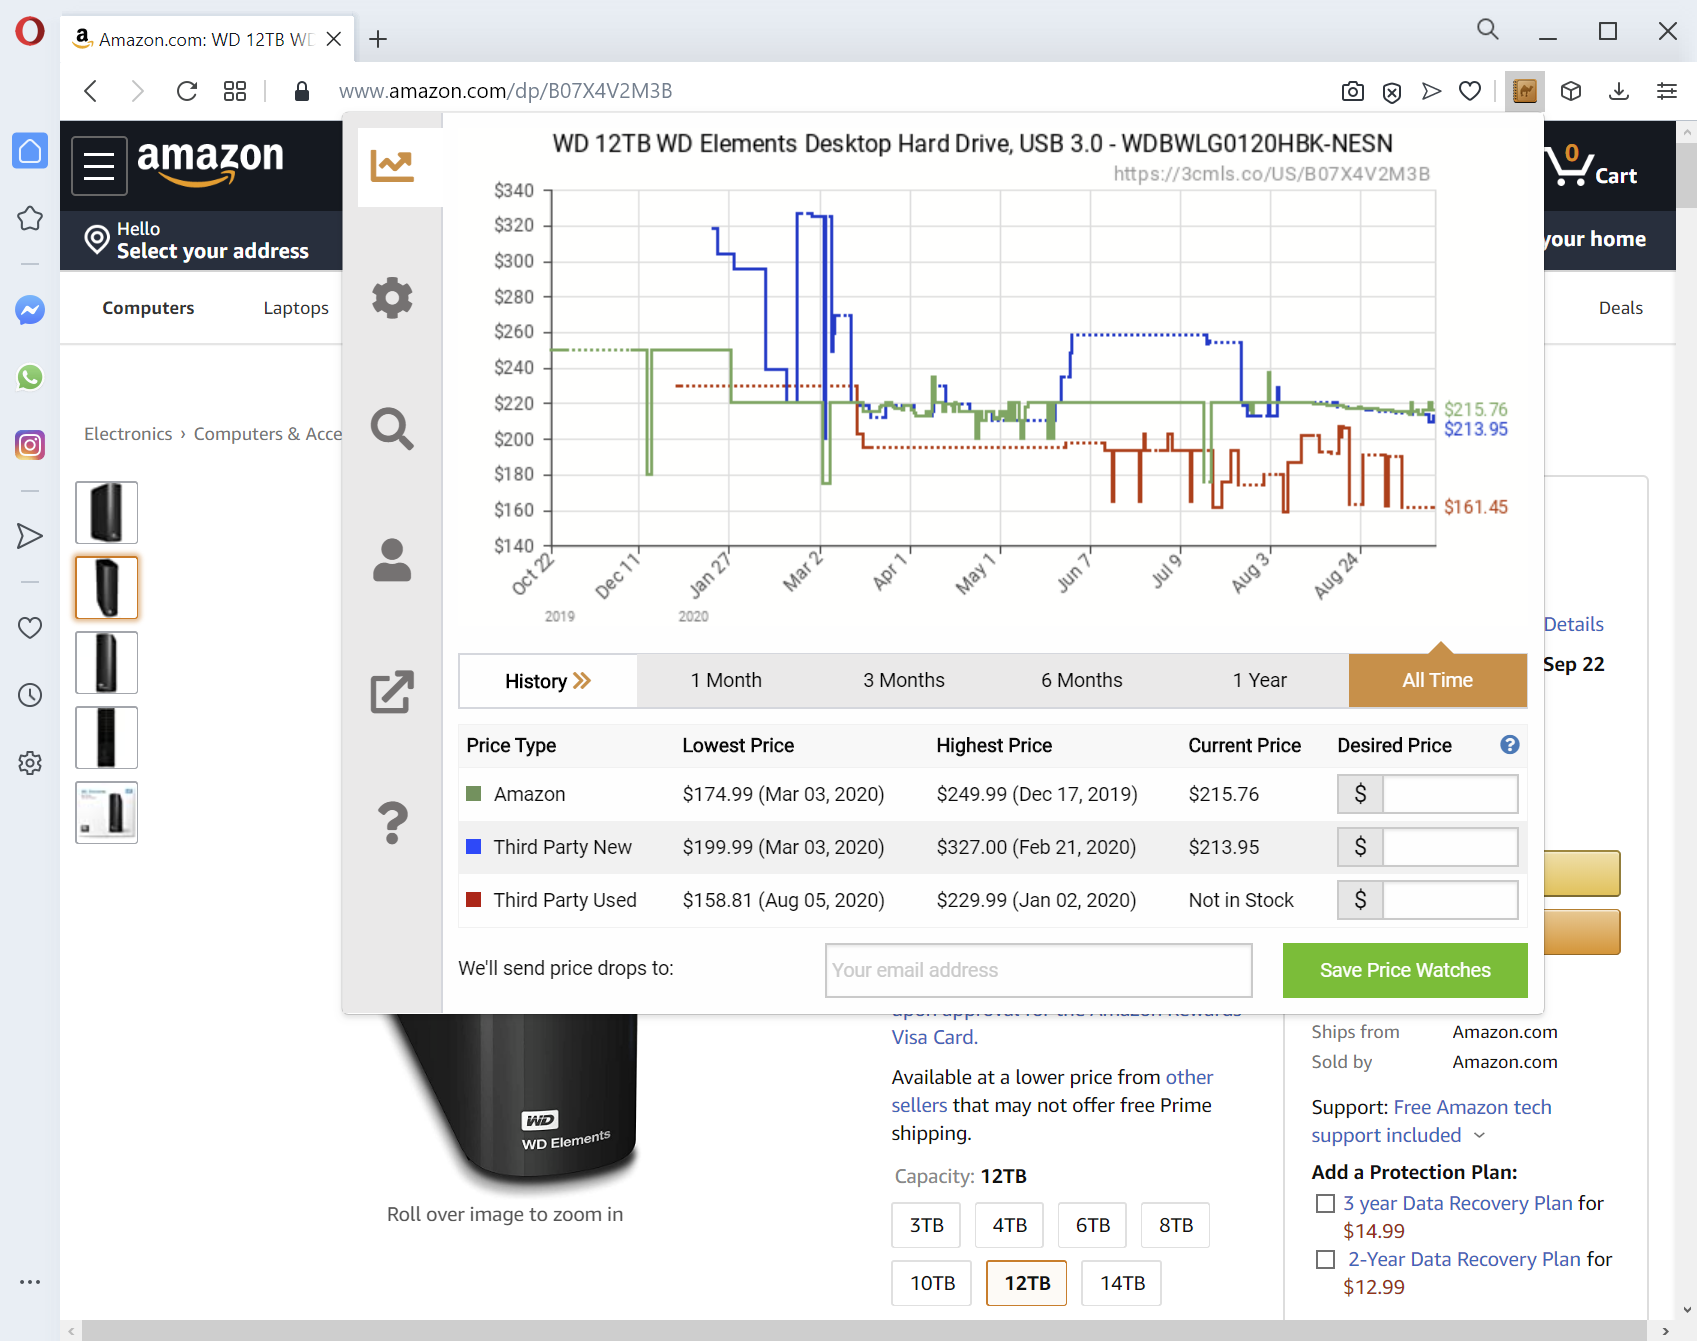Screen dimensions: 1697x1341
Task: Open the Computers navigation item
Action: tap(148, 308)
